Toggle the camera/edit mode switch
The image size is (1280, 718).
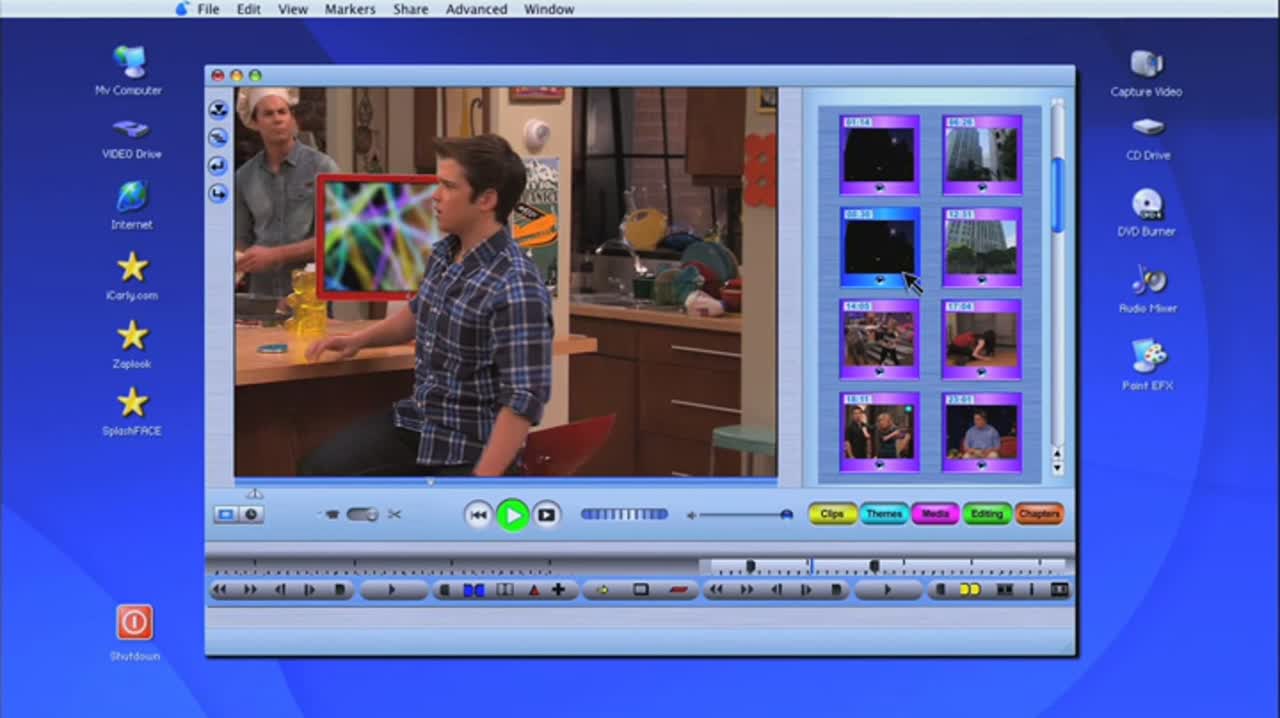[x=362, y=514]
